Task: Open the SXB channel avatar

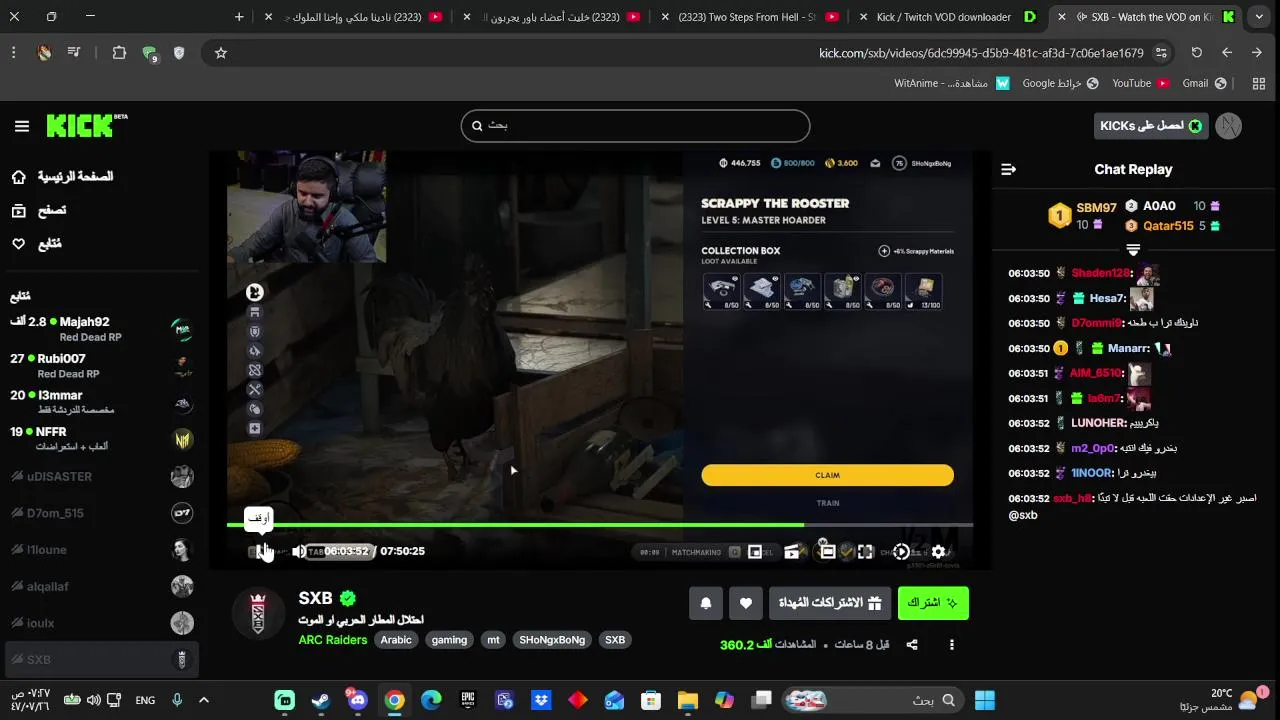Action: pos(258,612)
